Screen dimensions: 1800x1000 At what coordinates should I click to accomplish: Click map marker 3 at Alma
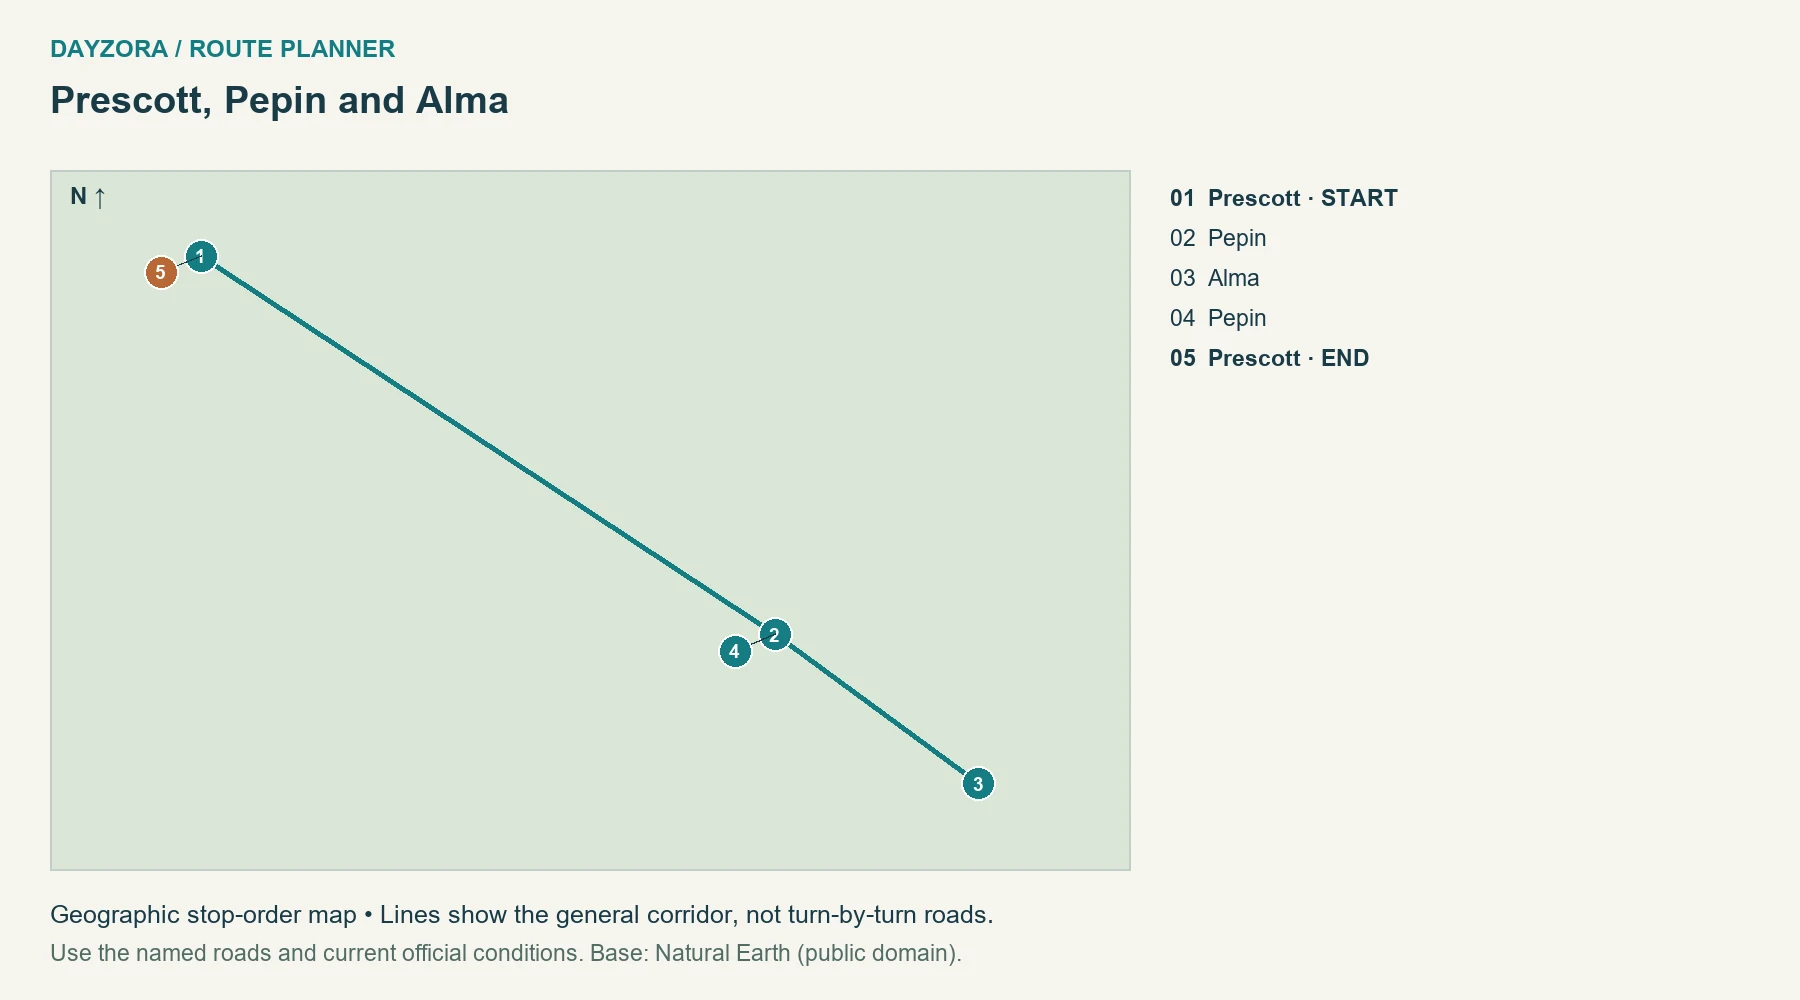978,784
